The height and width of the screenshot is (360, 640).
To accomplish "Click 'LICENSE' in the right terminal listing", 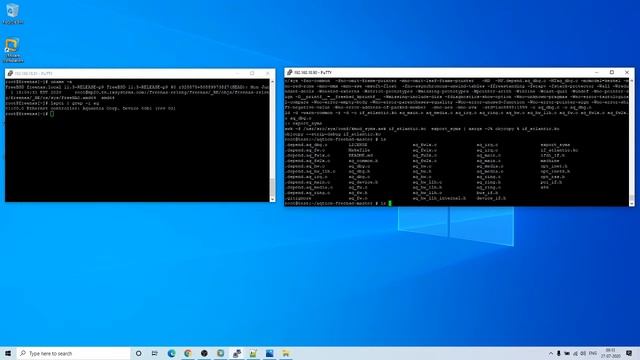I will pos(358,145).
